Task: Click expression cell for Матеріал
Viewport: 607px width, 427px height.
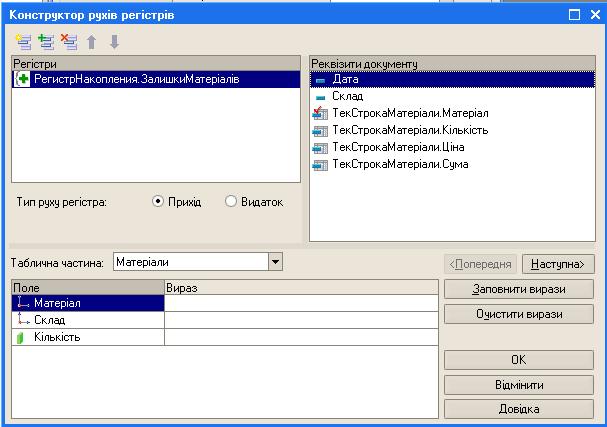Action: pos(301,303)
